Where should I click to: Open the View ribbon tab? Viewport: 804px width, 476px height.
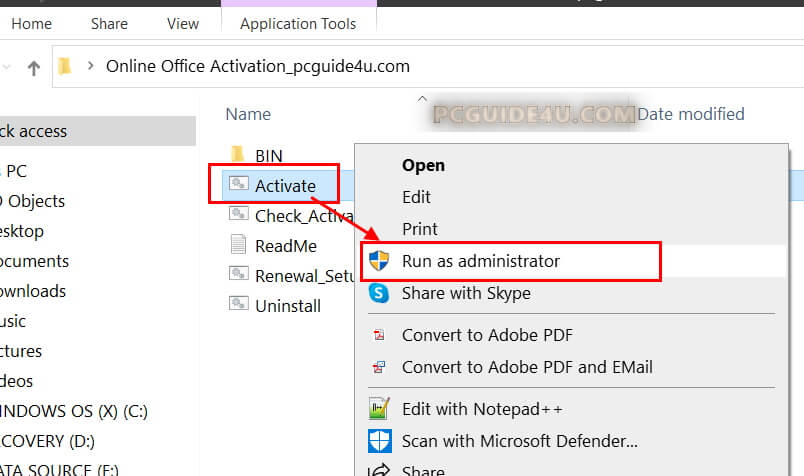coord(183,23)
